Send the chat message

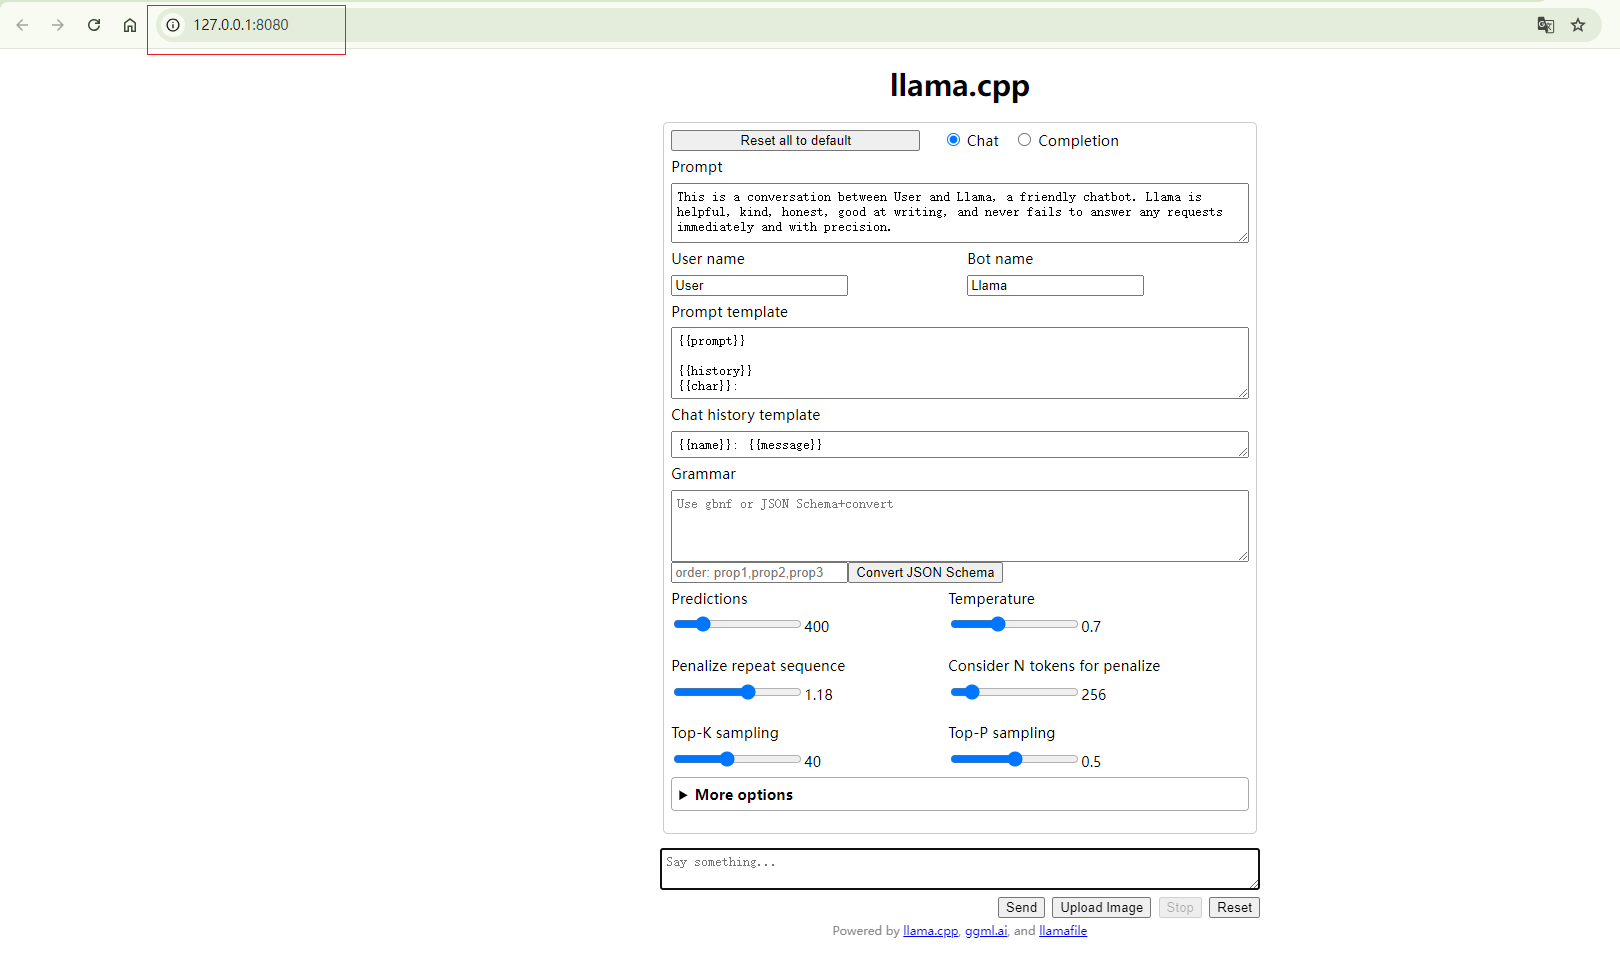pyautogui.click(x=1021, y=907)
